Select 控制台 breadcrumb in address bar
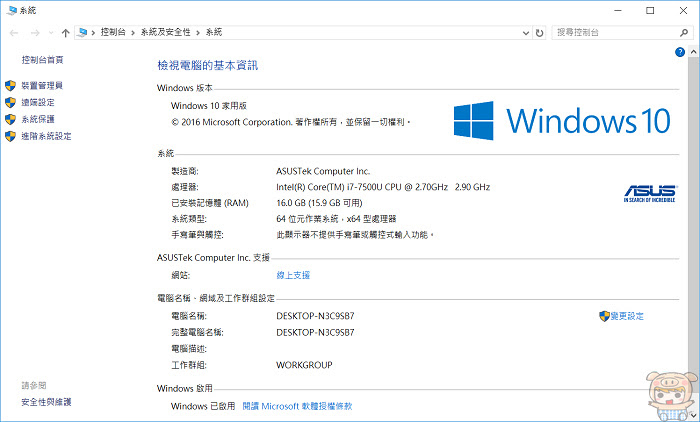This screenshot has width=700, height=422. [113, 32]
